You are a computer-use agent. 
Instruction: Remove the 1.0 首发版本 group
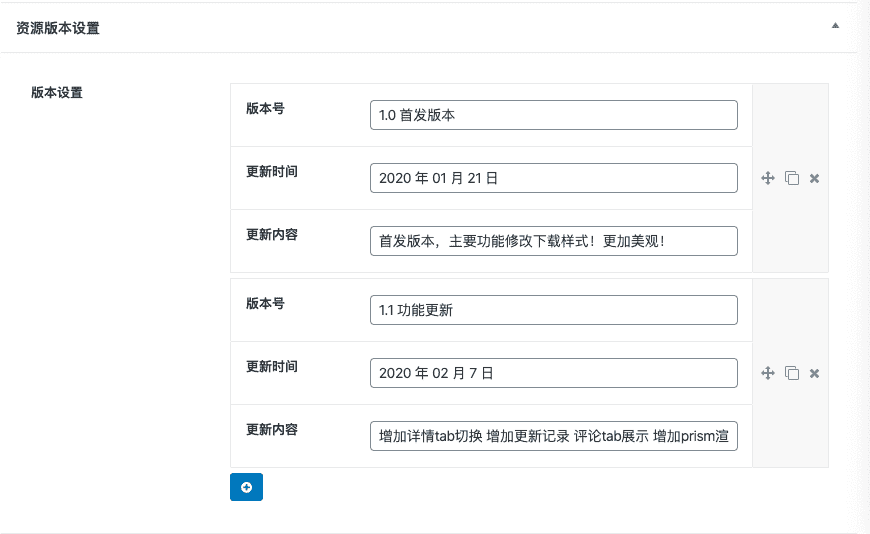(x=815, y=178)
